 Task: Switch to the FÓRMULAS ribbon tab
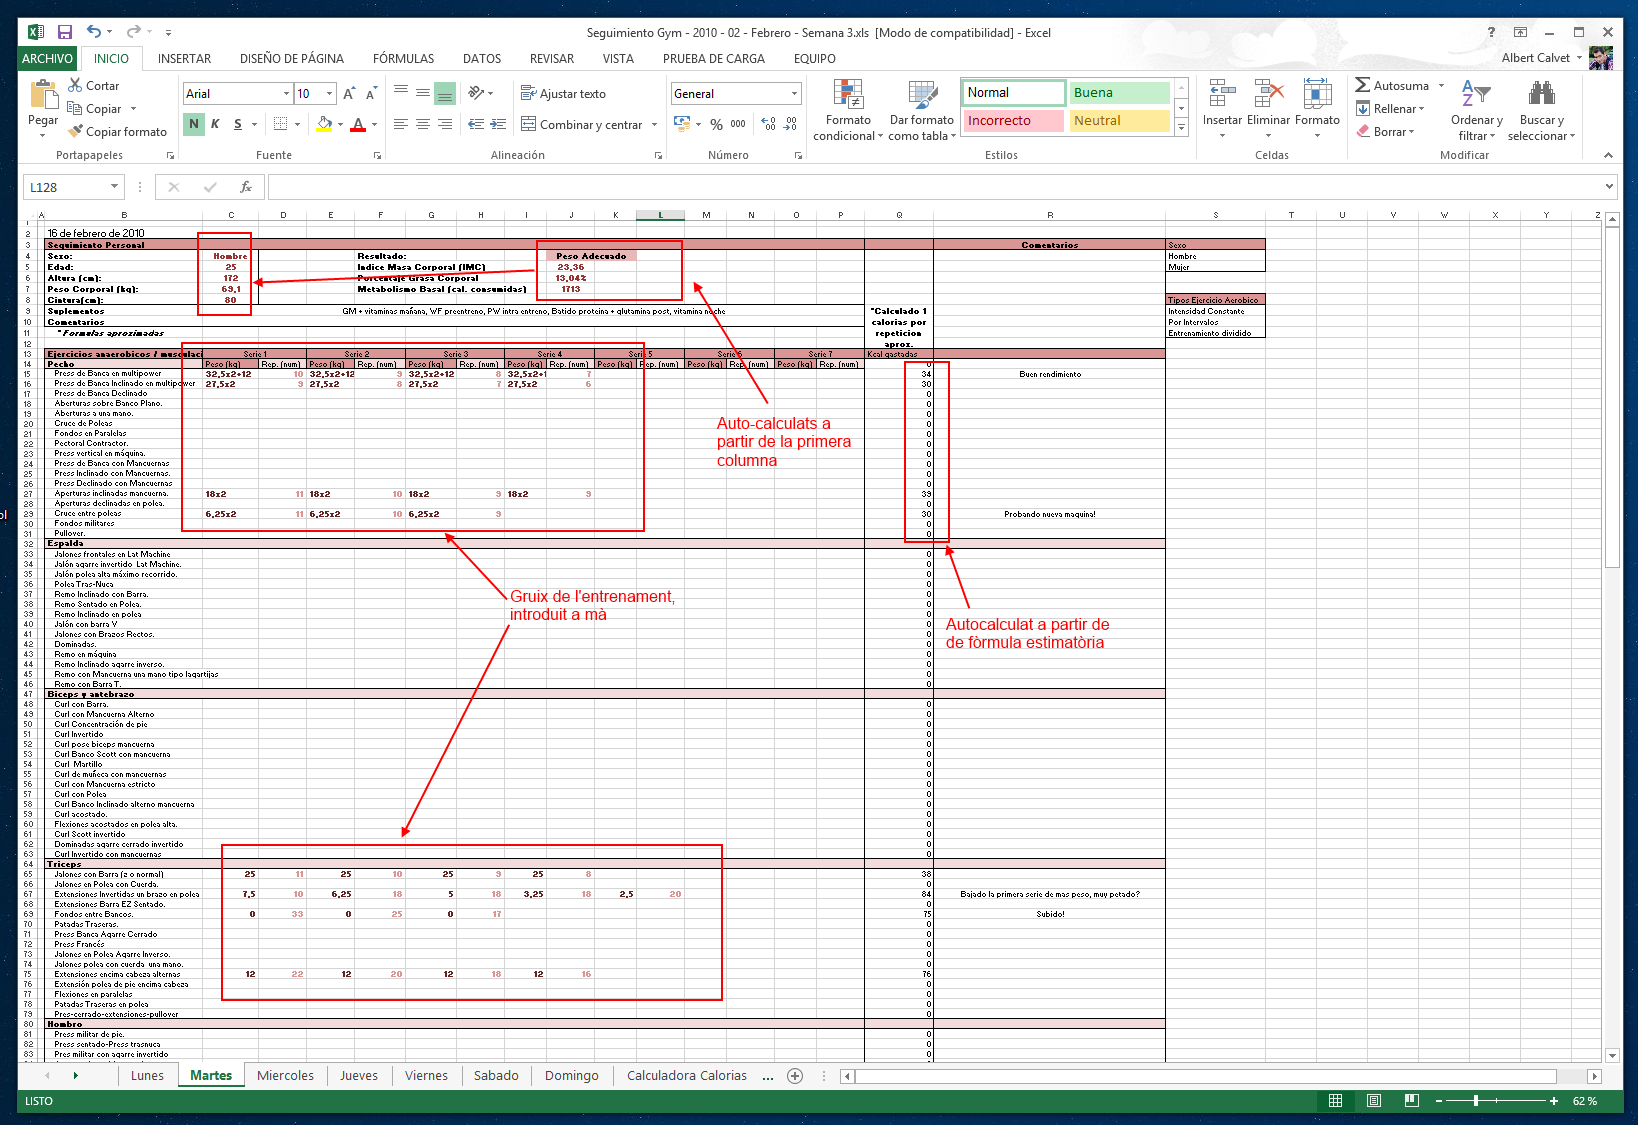[x=402, y=58]
